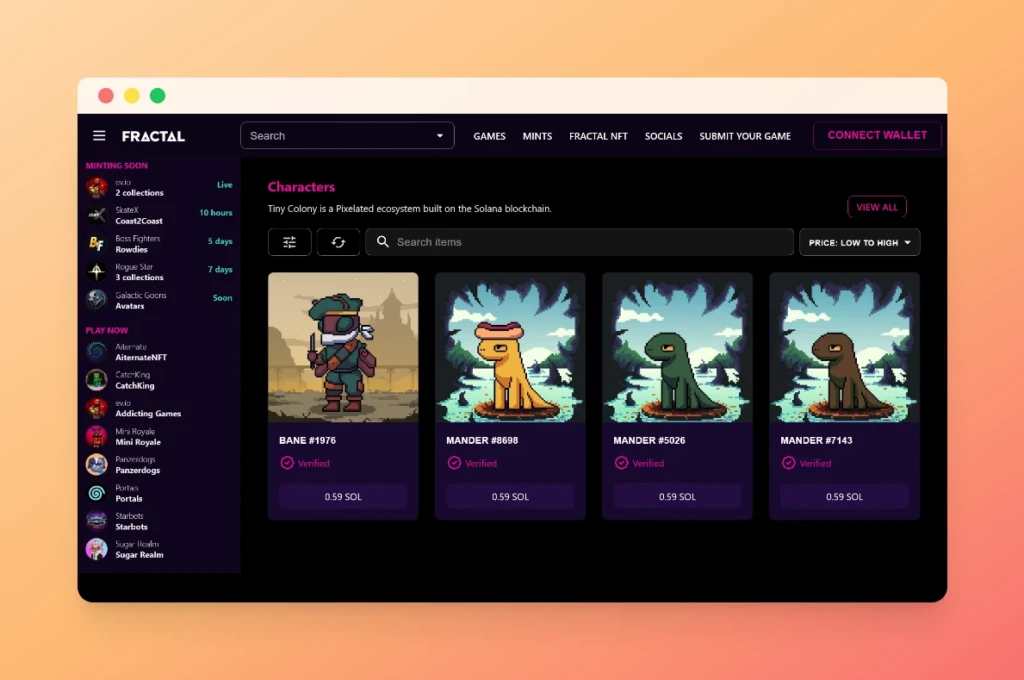Open the hamburger menu icon
Screen dimensions: 1024x680
(x=99, y=136)
